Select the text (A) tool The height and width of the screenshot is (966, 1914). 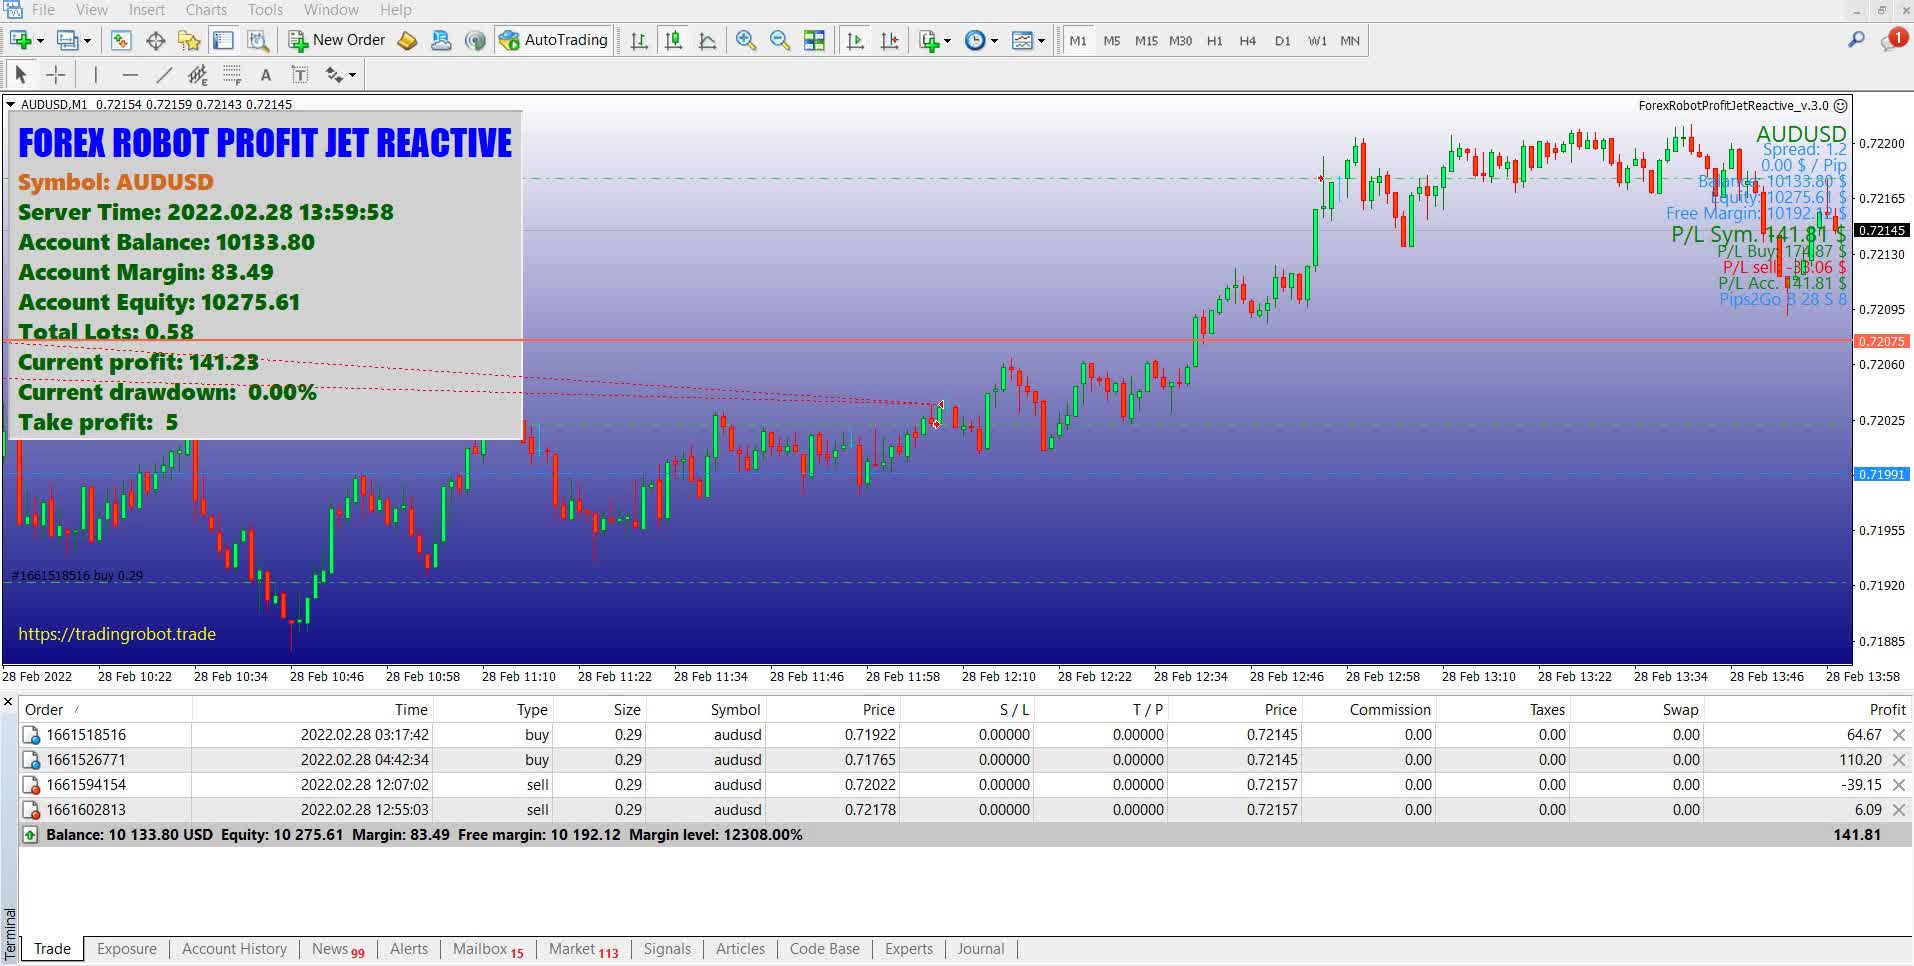[265, 75]
